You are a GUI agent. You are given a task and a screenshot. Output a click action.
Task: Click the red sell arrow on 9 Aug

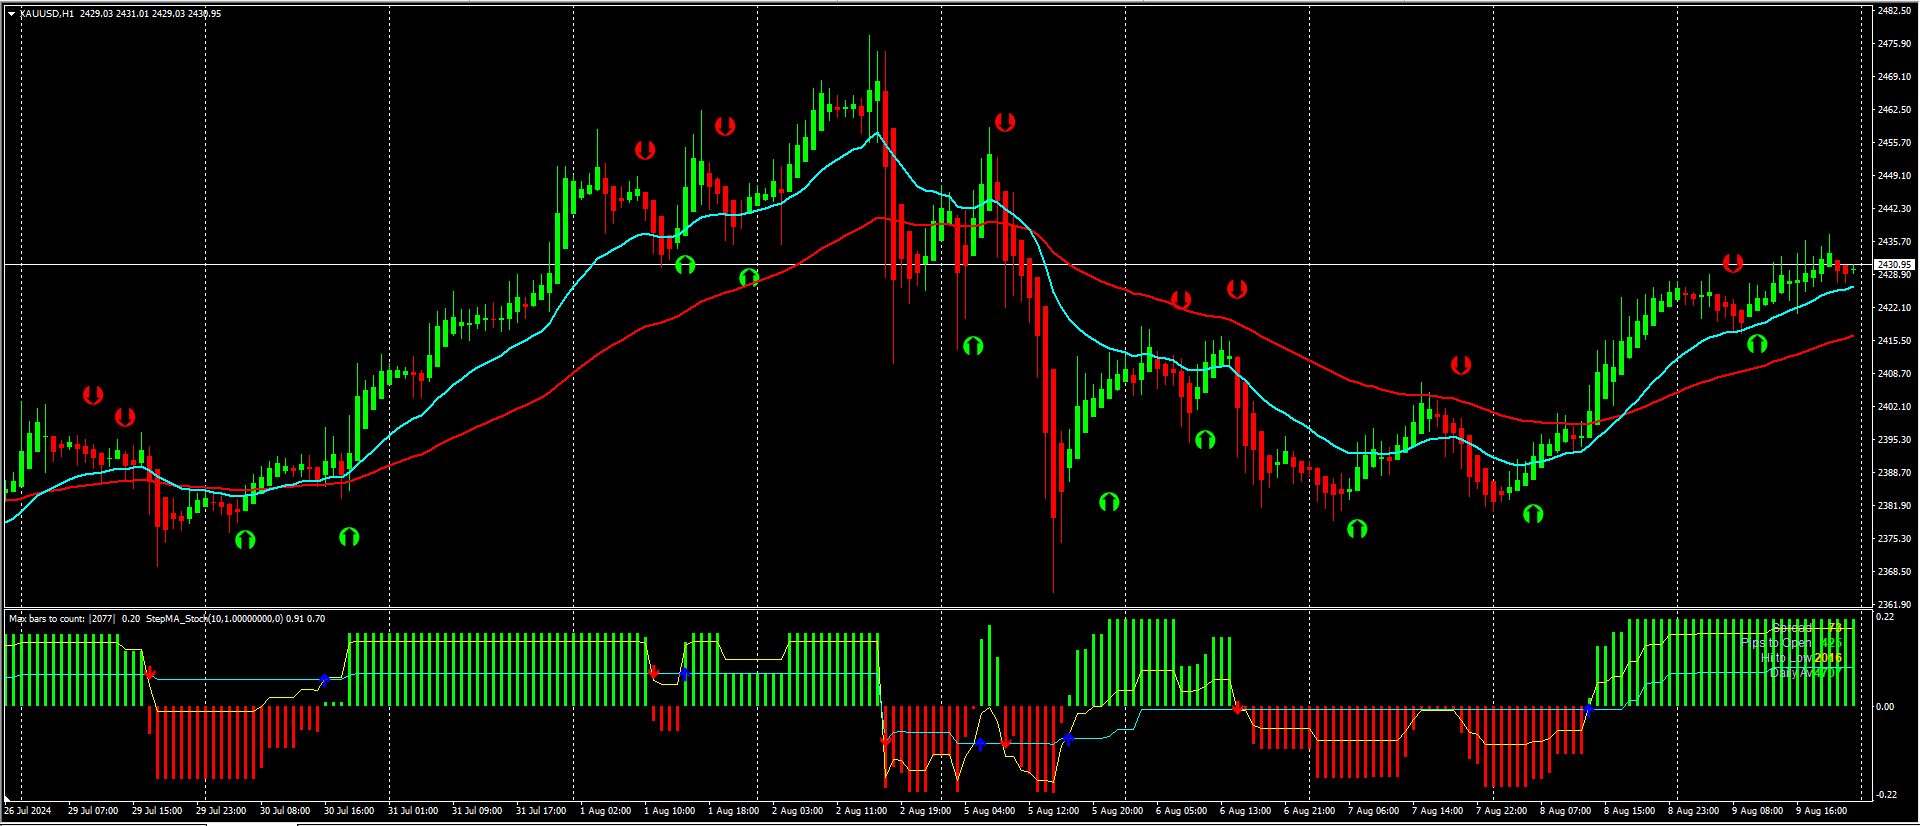tap(1733, 263)
